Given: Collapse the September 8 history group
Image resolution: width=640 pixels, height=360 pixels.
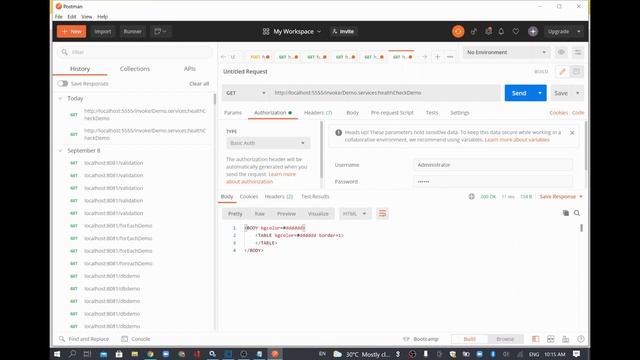Looking at the screenshot, I should coord(60,151).
